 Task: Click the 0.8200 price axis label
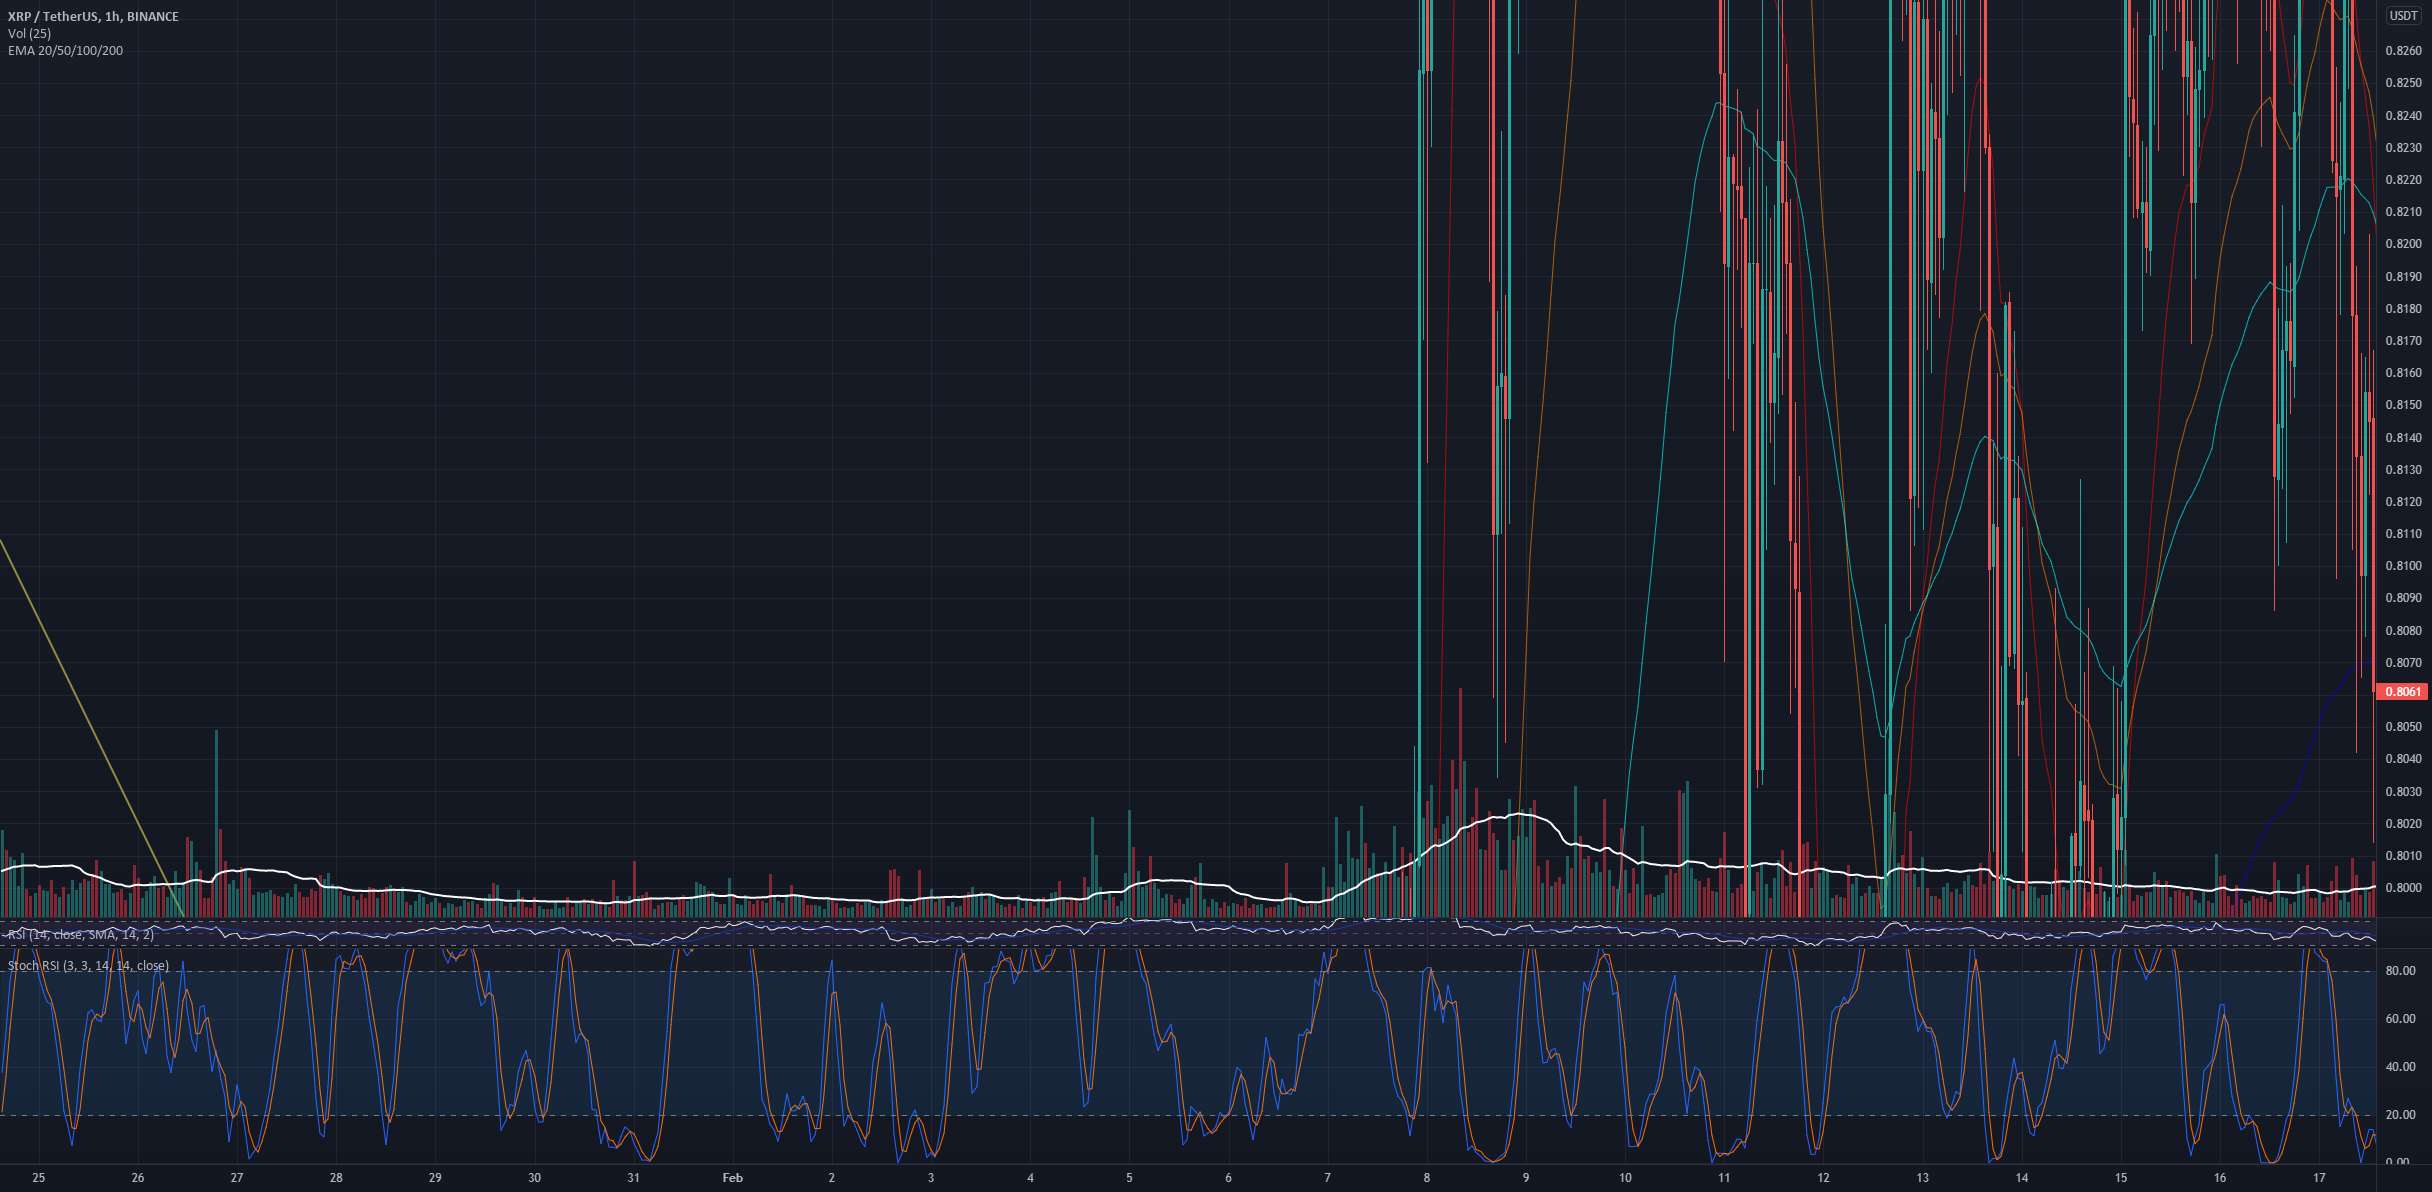coord(2403,244)
